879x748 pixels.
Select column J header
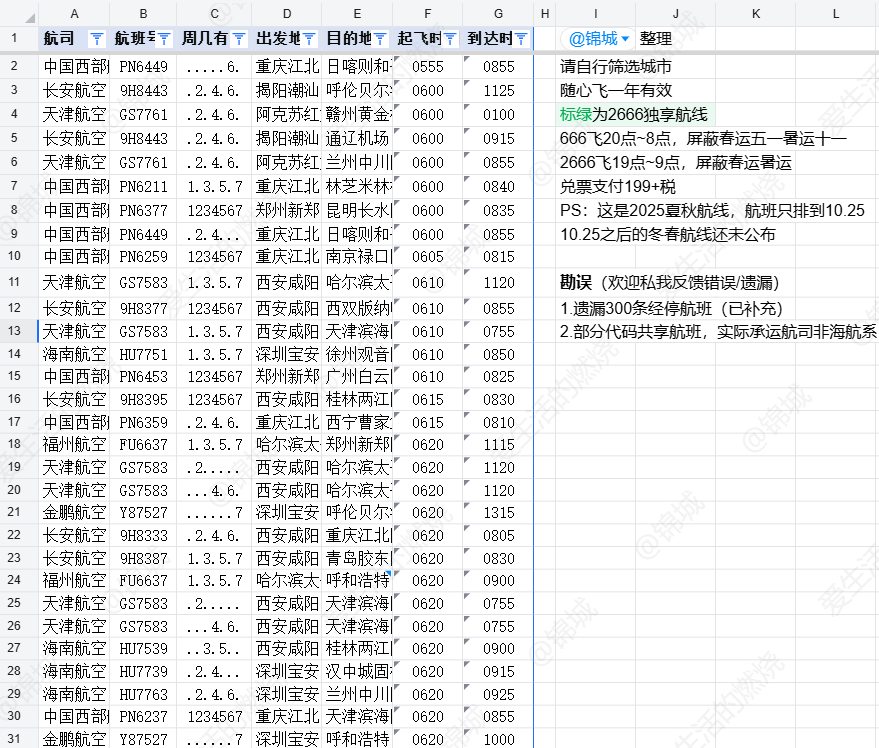(x=676, y=13)
